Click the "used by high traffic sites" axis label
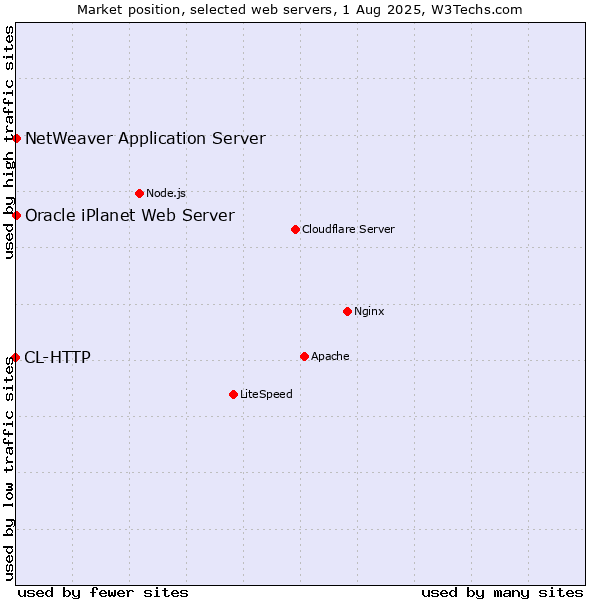 (x=9, y=142)
